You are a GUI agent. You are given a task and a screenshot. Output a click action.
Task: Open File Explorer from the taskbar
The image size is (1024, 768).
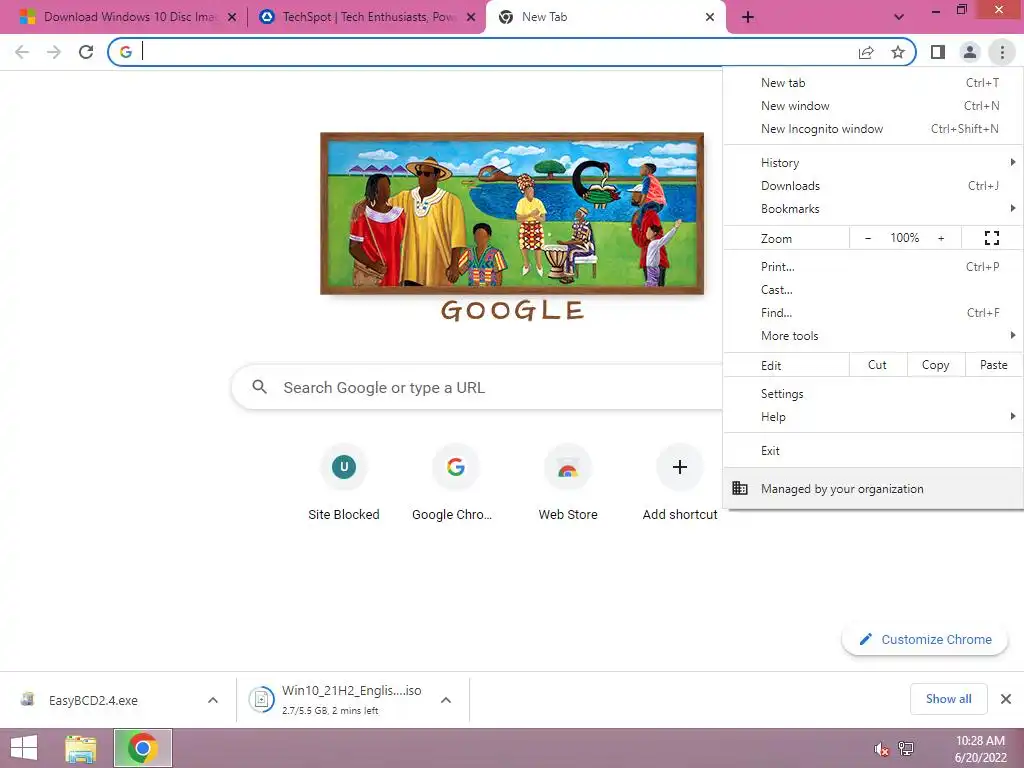click(x=81, y=748)
